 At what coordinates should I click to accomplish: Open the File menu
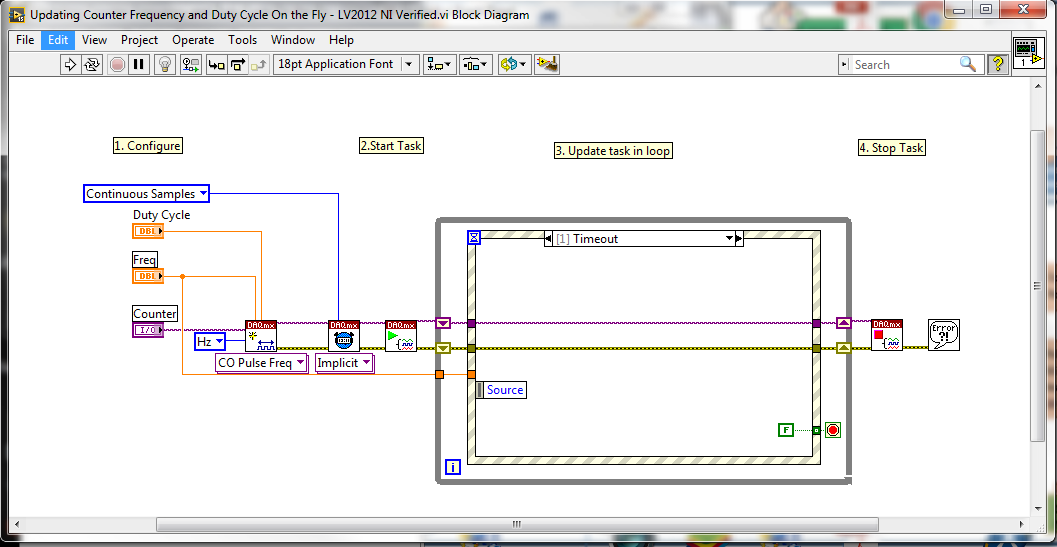[25, 40]
